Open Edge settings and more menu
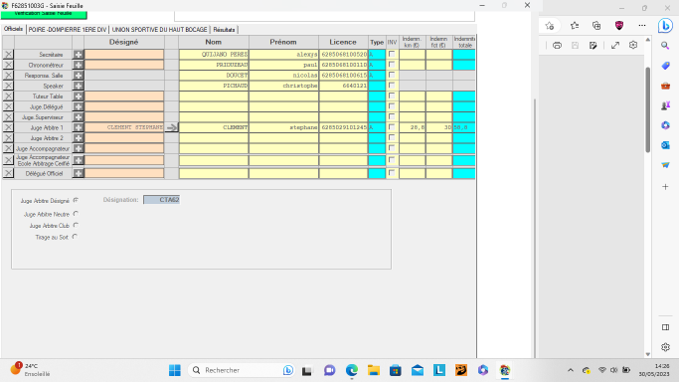679x382 pixels. coord(642,26)
